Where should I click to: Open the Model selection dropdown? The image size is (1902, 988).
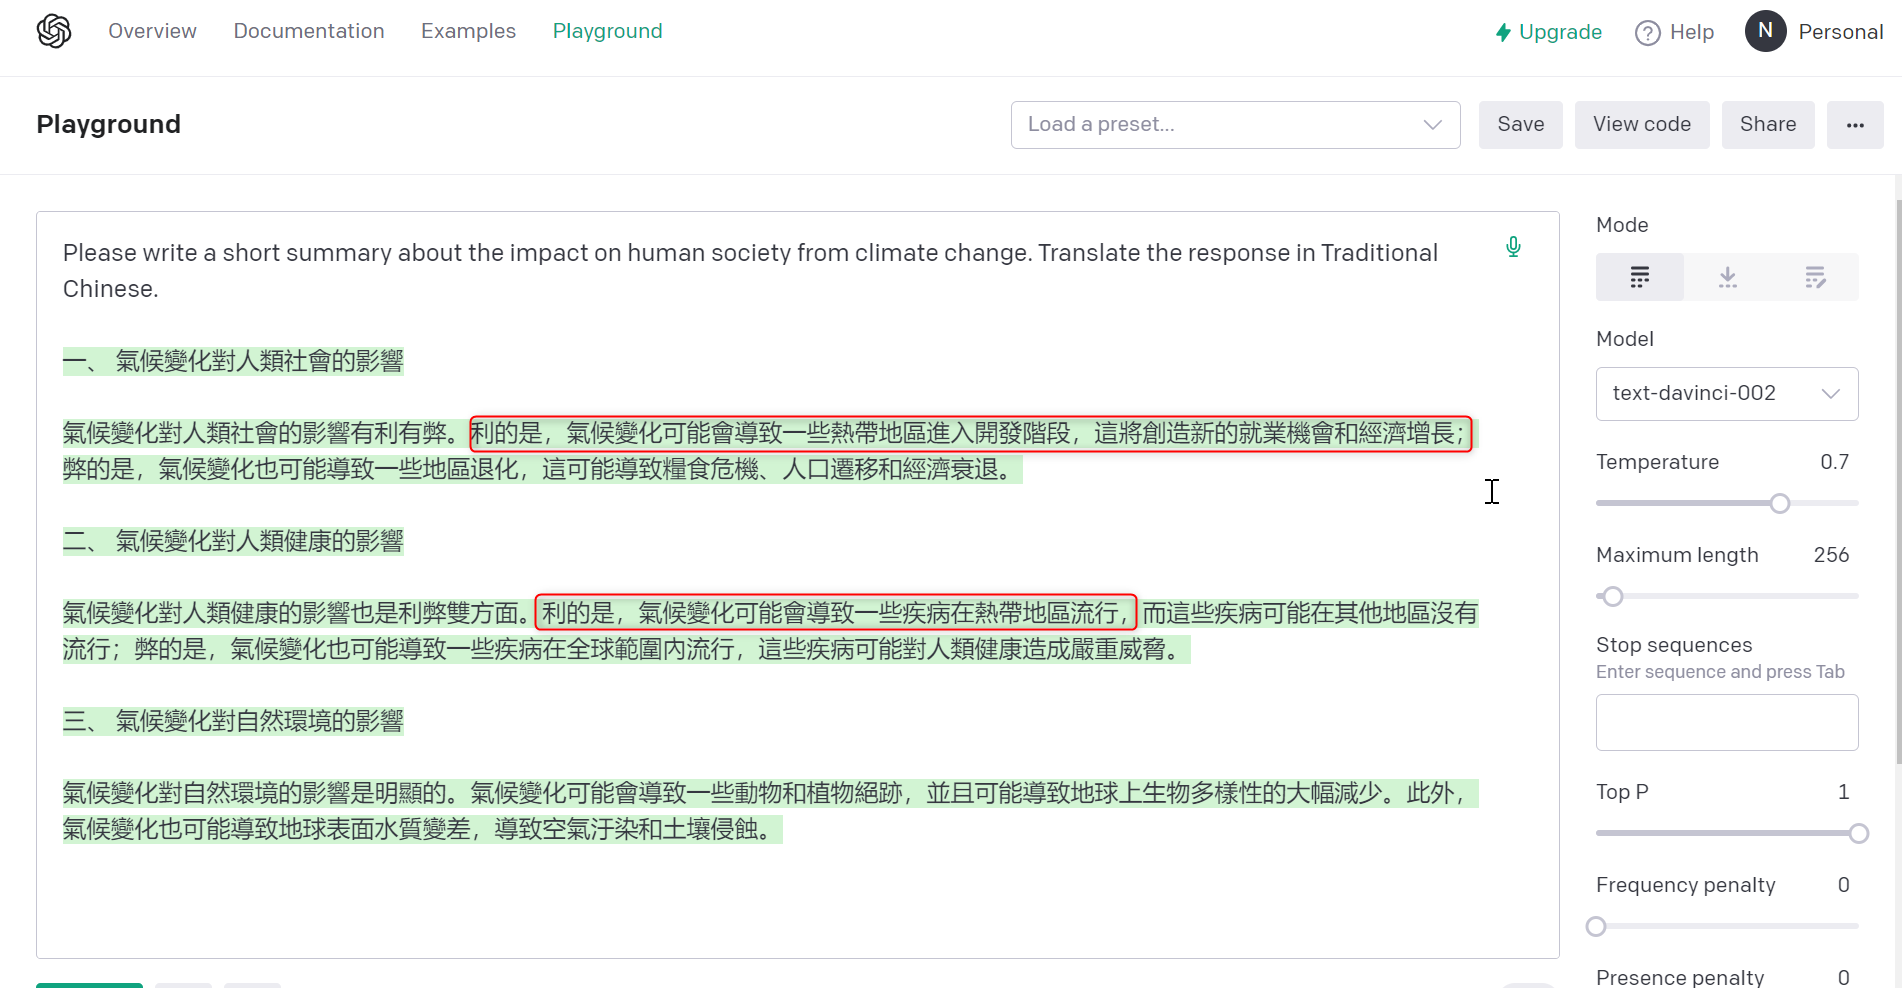pos(1727,393)
